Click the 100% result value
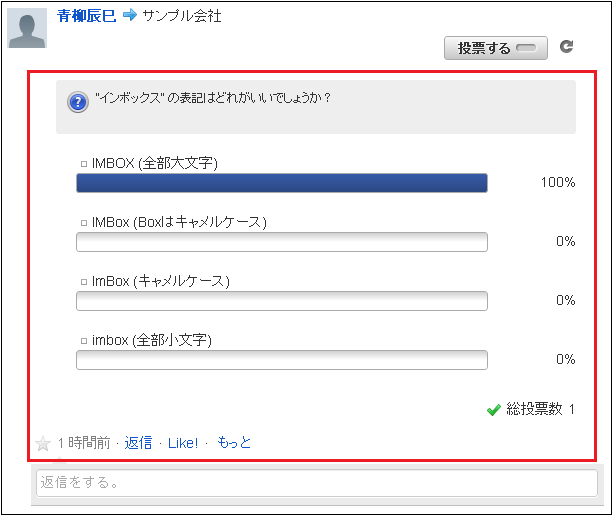Viewport: 612px width, 516px height. (x=558, y=182)
